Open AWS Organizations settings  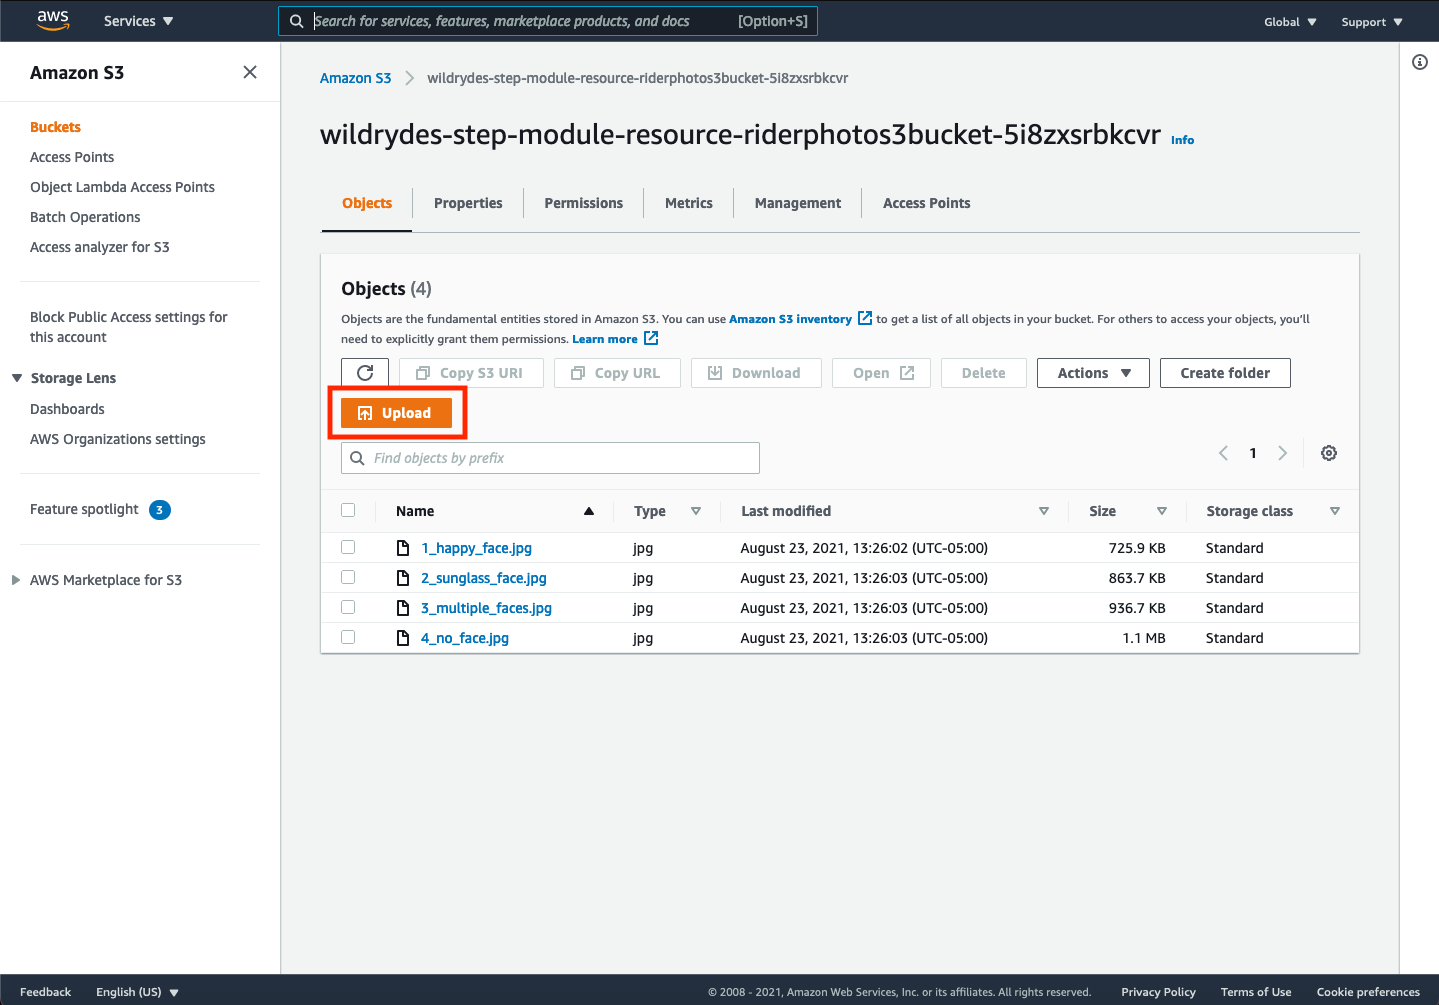118,439
